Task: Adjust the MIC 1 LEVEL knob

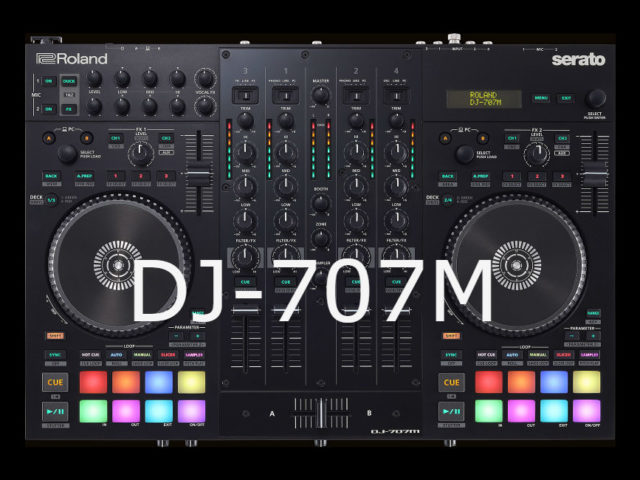Action: (x=94, y=78)
